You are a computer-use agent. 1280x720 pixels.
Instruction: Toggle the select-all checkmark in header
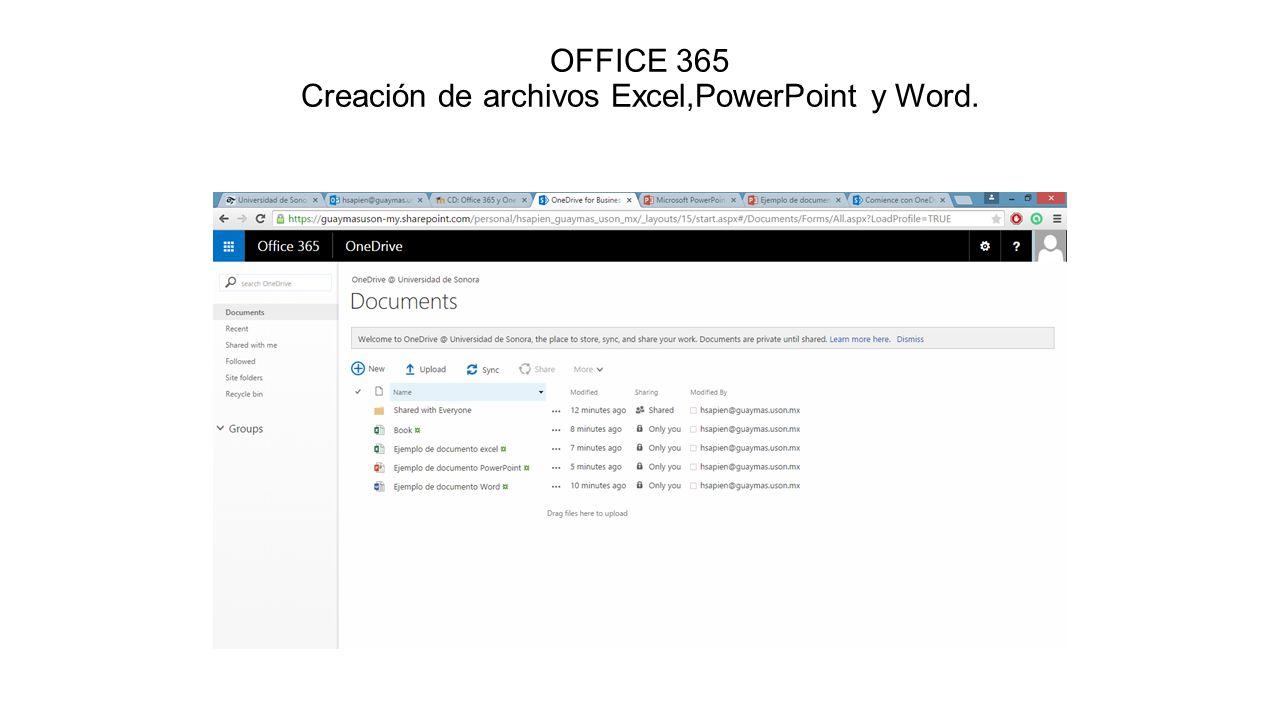point(358,392)
